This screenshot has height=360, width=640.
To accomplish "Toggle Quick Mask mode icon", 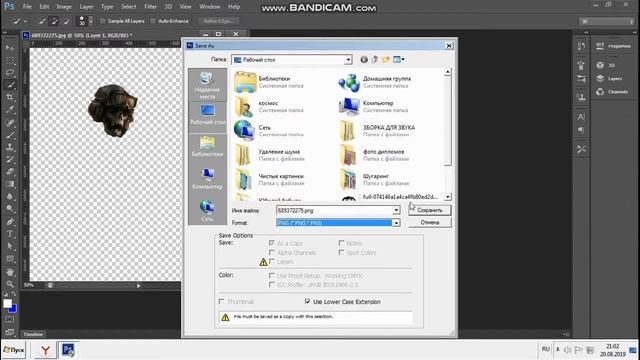I will tap(10, 320).
